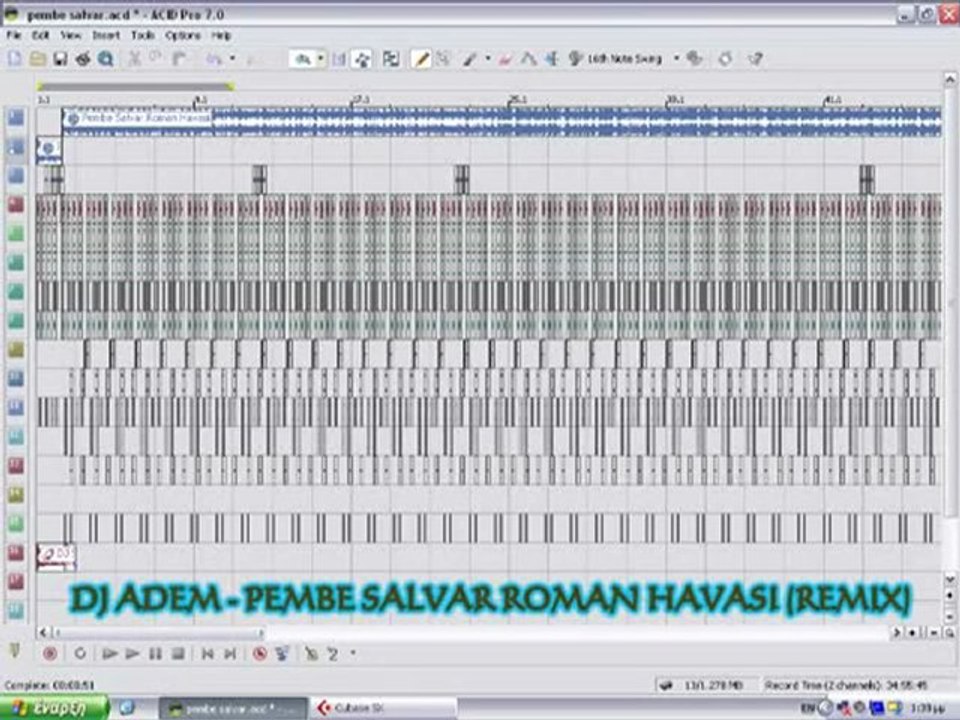Screen dimensions: 960x720
Task: Click the Open folder icon
Action: (37, 59)
